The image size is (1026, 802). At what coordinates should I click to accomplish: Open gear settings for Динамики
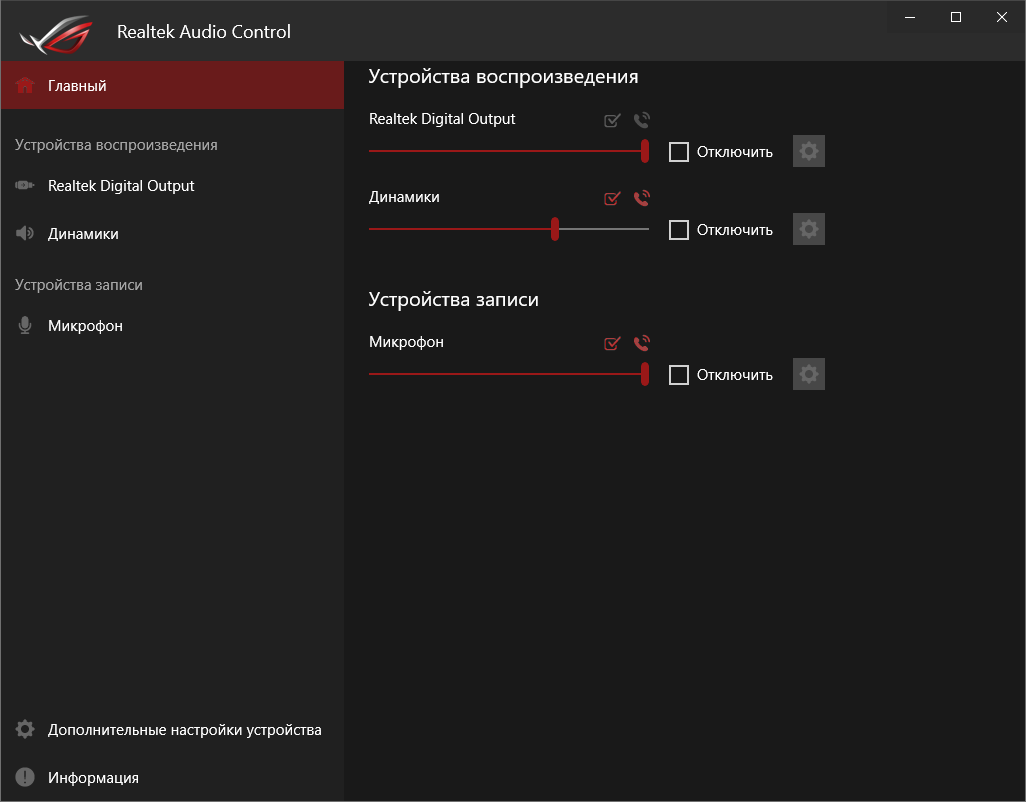click(x=809, y=230)
